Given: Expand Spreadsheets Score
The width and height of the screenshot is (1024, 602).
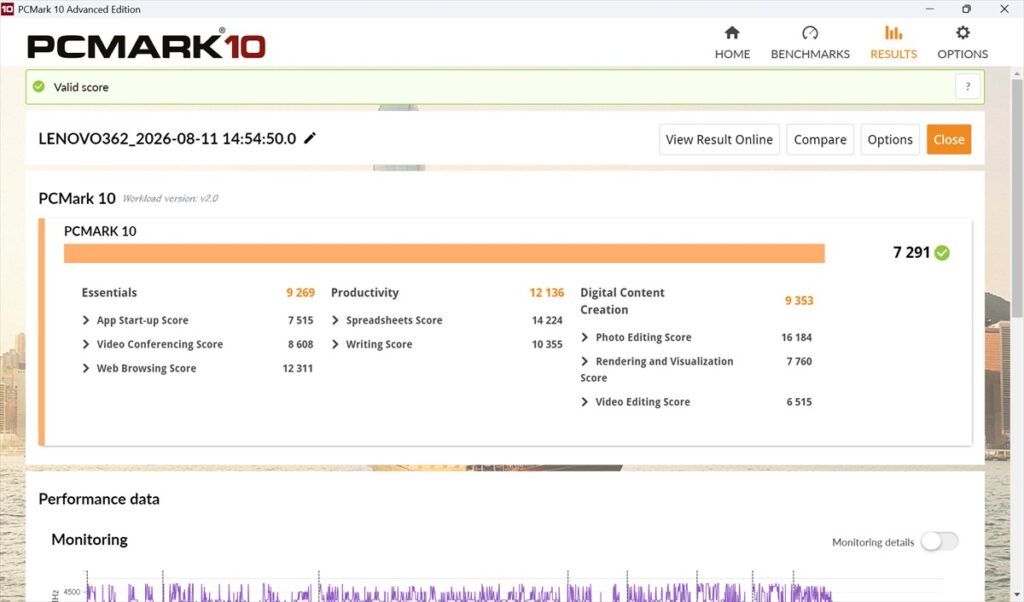Looking at the screenshot, I should [335, 320].
